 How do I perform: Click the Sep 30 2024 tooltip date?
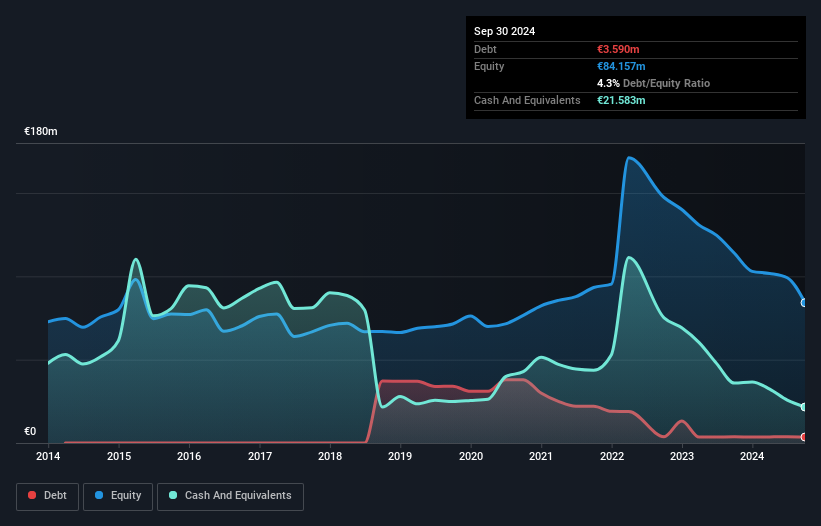pos(505,31)
